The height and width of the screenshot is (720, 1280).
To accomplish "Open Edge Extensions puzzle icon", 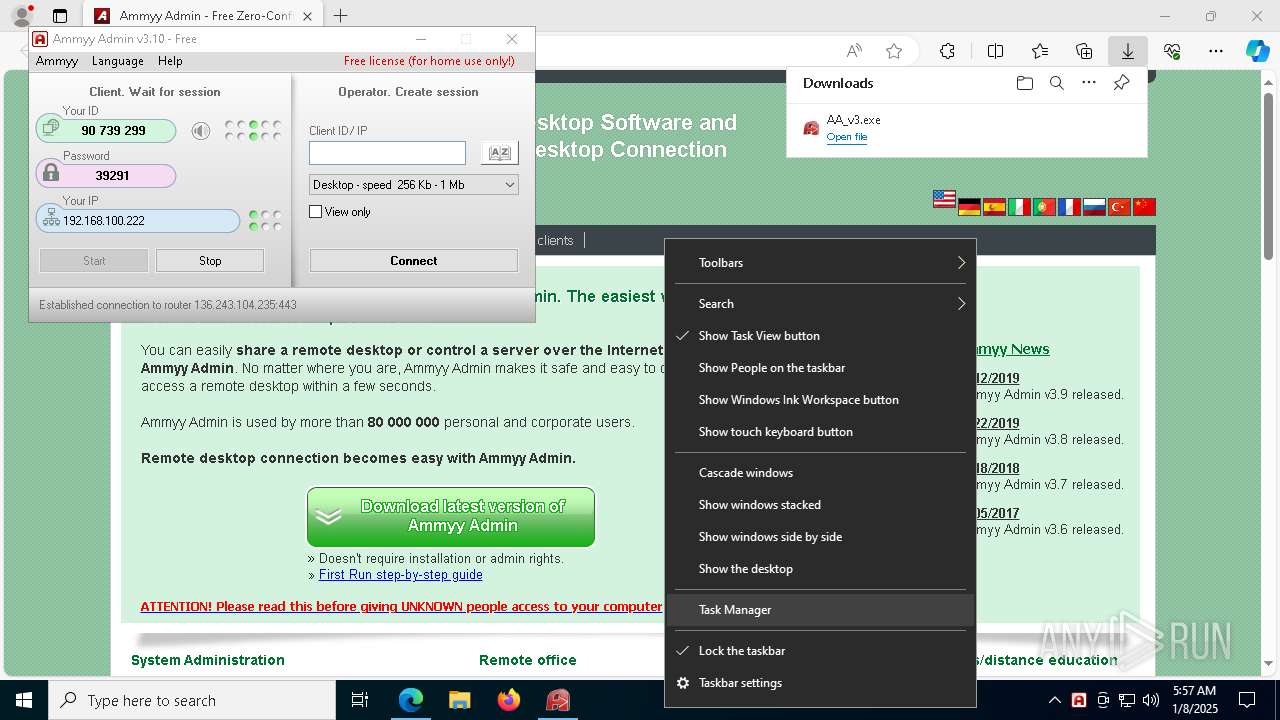I will 947,51.
